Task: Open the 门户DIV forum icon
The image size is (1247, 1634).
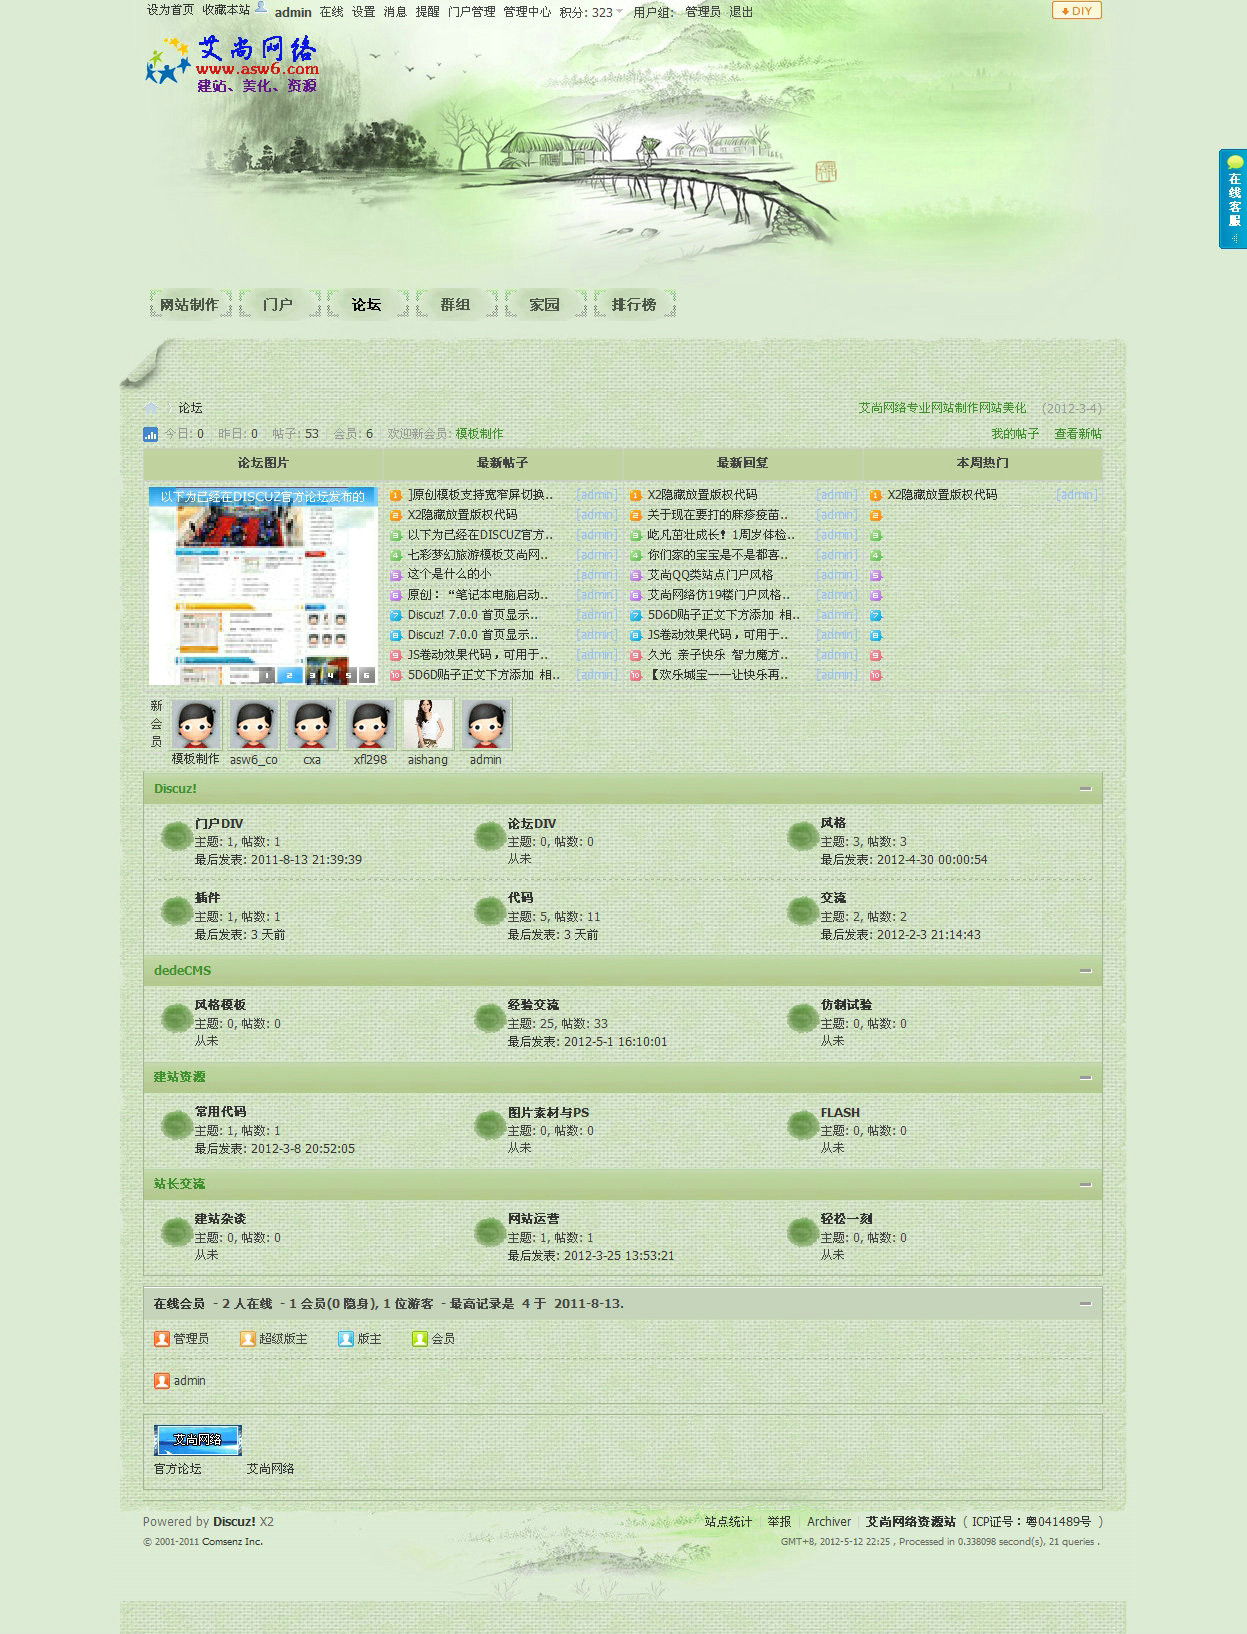Action: [x=177, y=836]
